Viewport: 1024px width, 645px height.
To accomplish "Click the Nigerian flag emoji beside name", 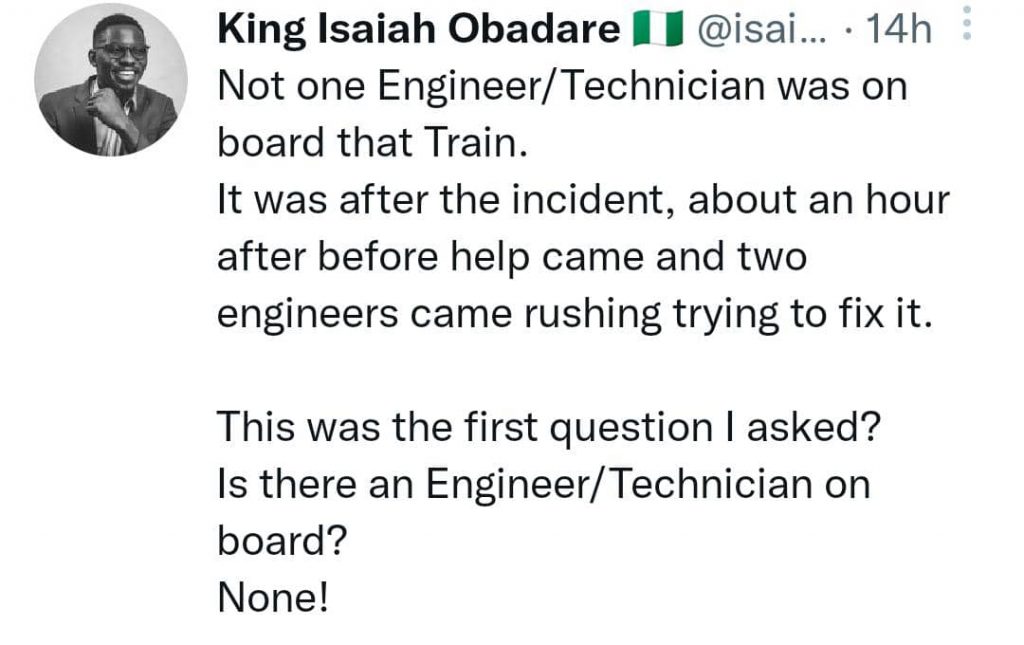I will point(656,32).
